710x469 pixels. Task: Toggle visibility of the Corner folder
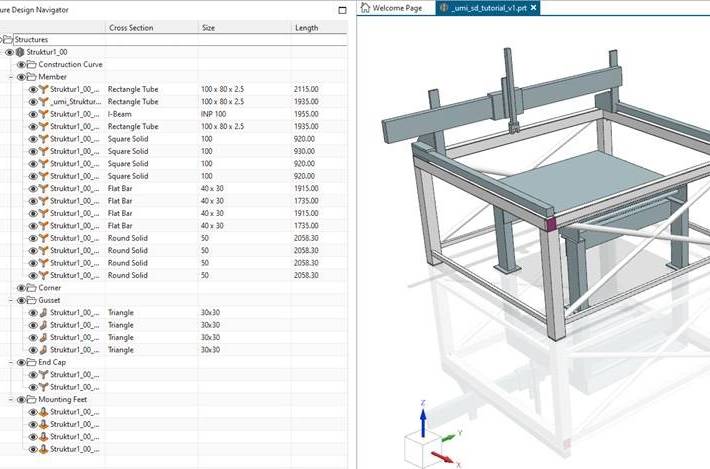pyautogui.click(x=21, y=288)
